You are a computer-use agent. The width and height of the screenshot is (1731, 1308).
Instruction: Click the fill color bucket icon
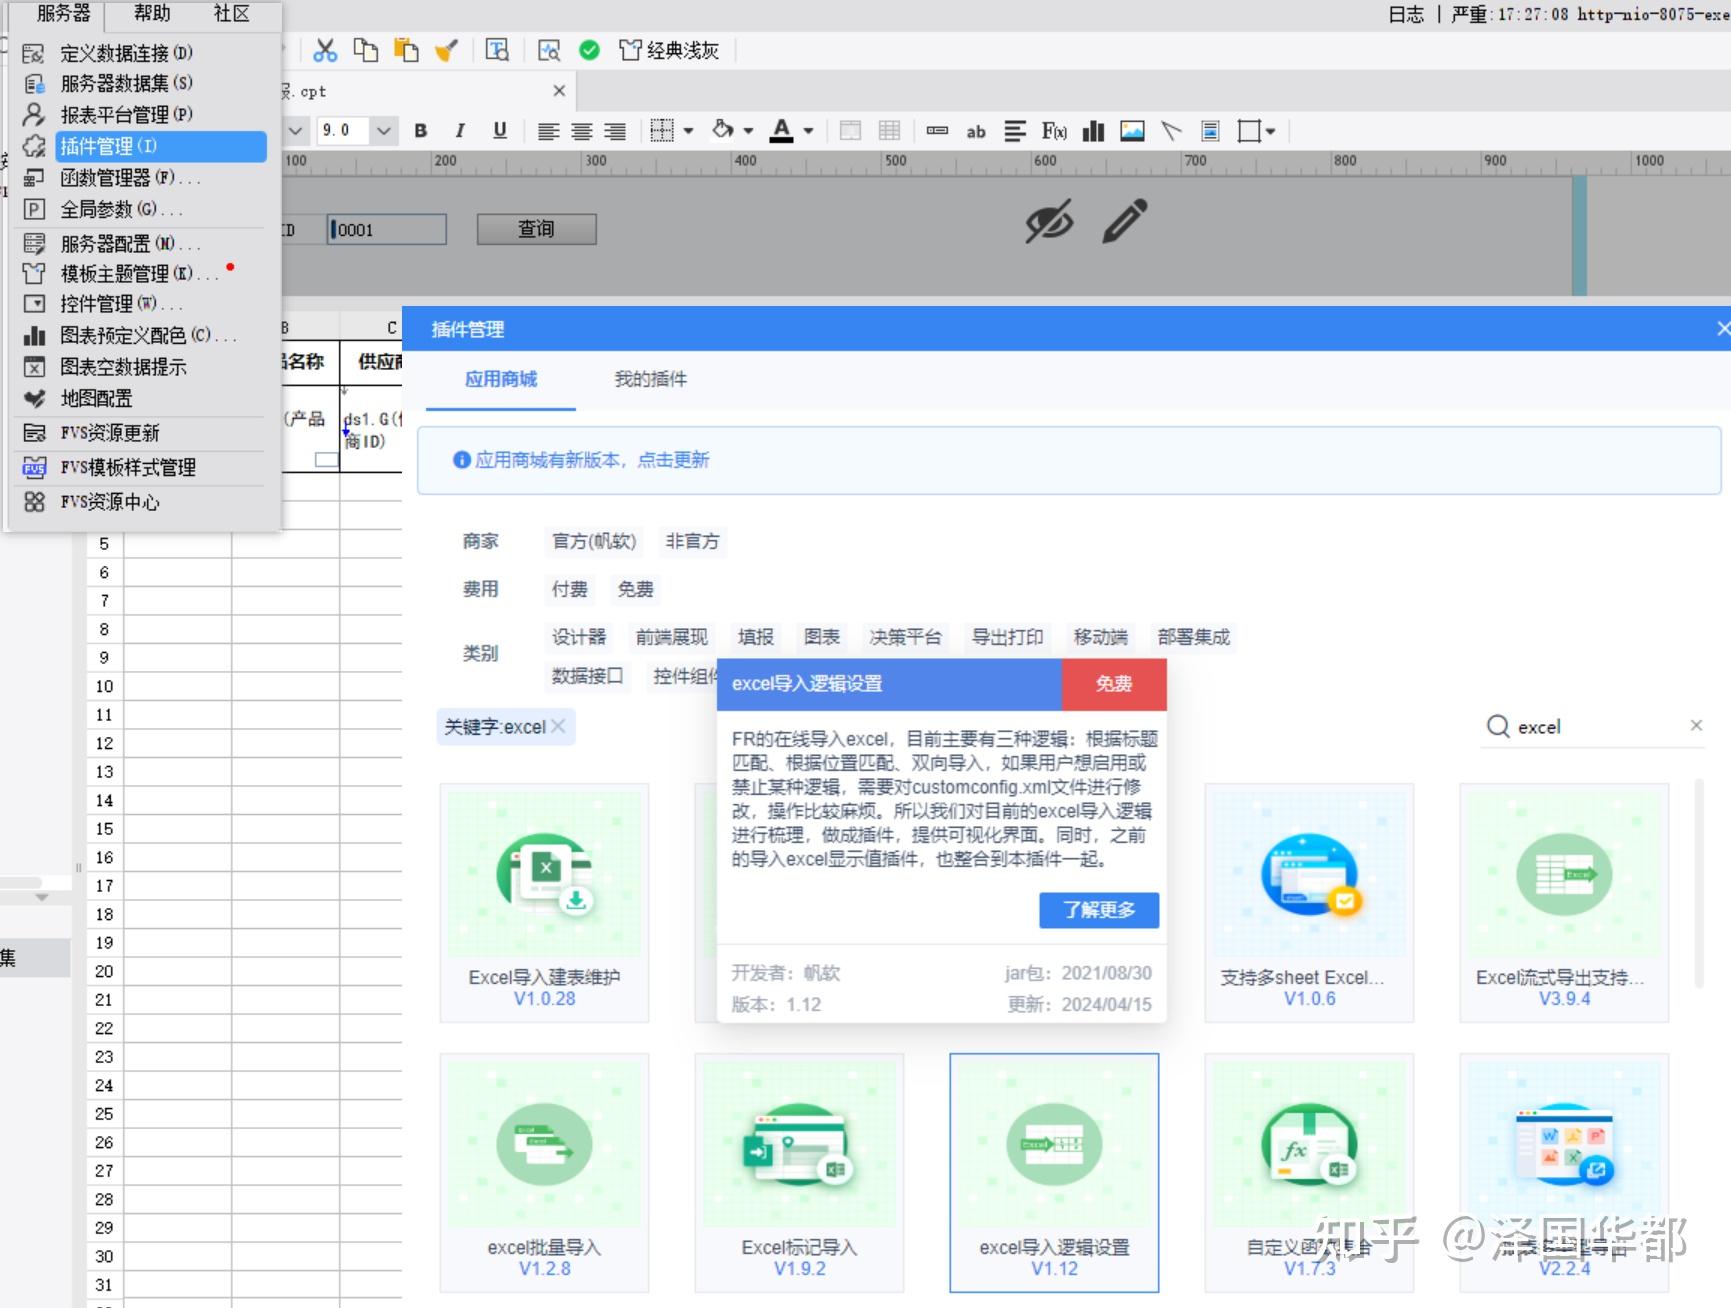pyautogui.click(x=723, y=131)
